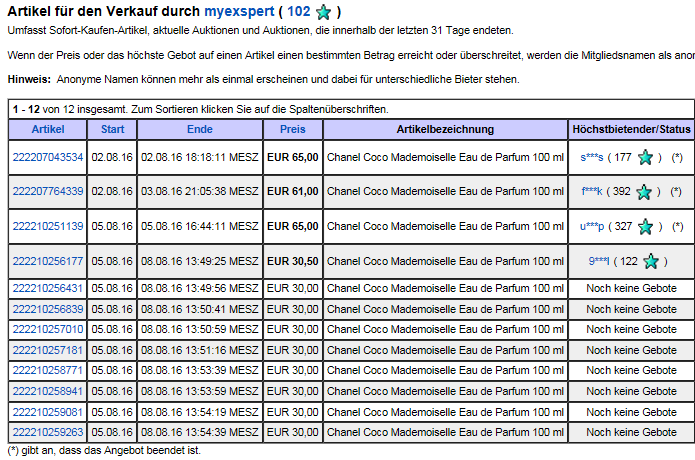This screenshot has height=460, width=695.
Task: Click feedback score 122 of bidder 9***l
Action: tap(629, 261)
